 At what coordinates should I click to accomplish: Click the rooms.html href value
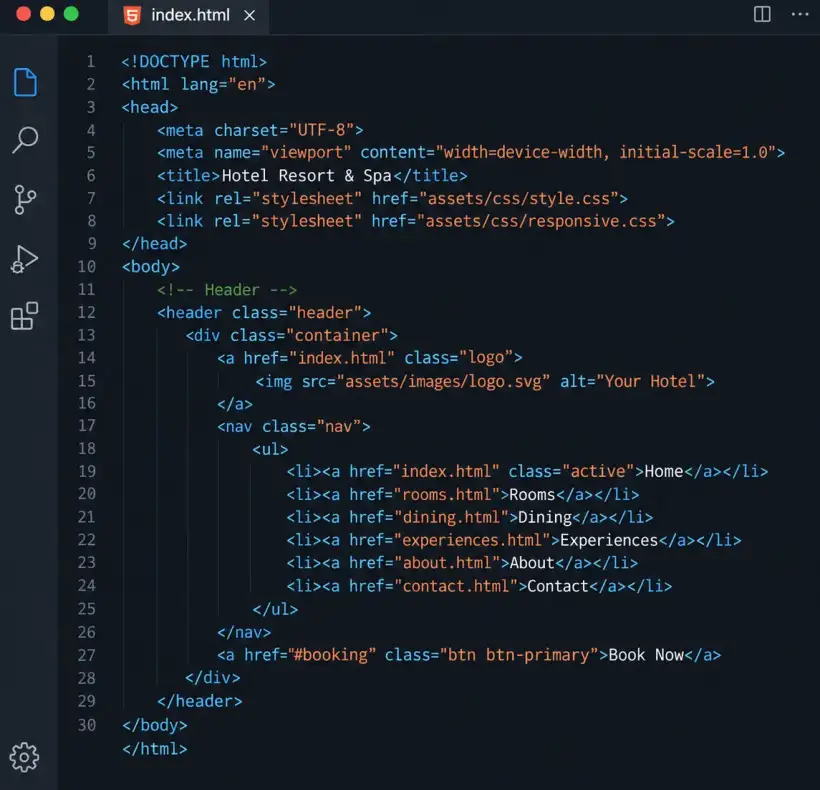click(447, 494)
